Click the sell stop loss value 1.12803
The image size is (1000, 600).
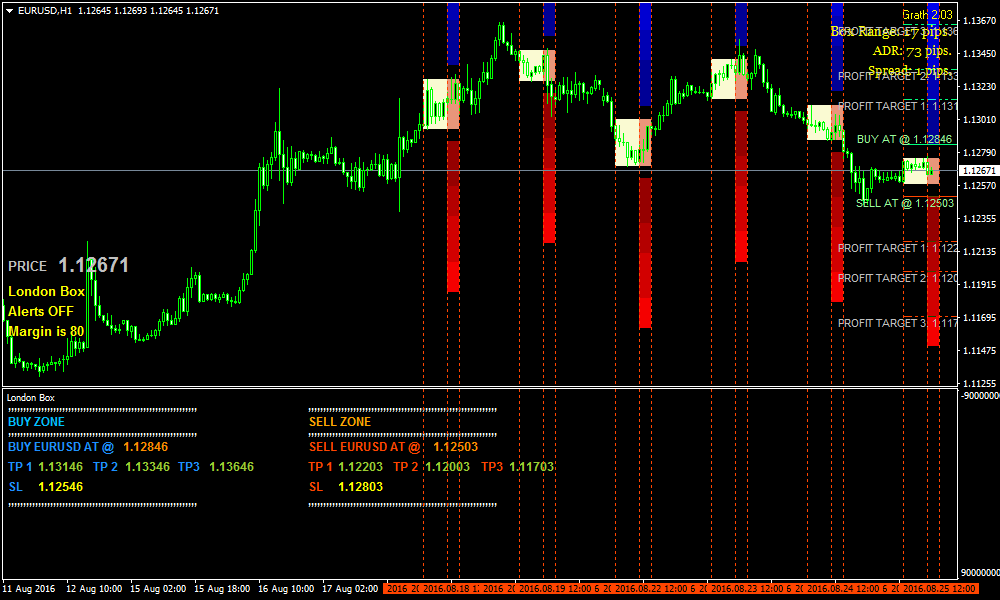[x=360, y=487]
